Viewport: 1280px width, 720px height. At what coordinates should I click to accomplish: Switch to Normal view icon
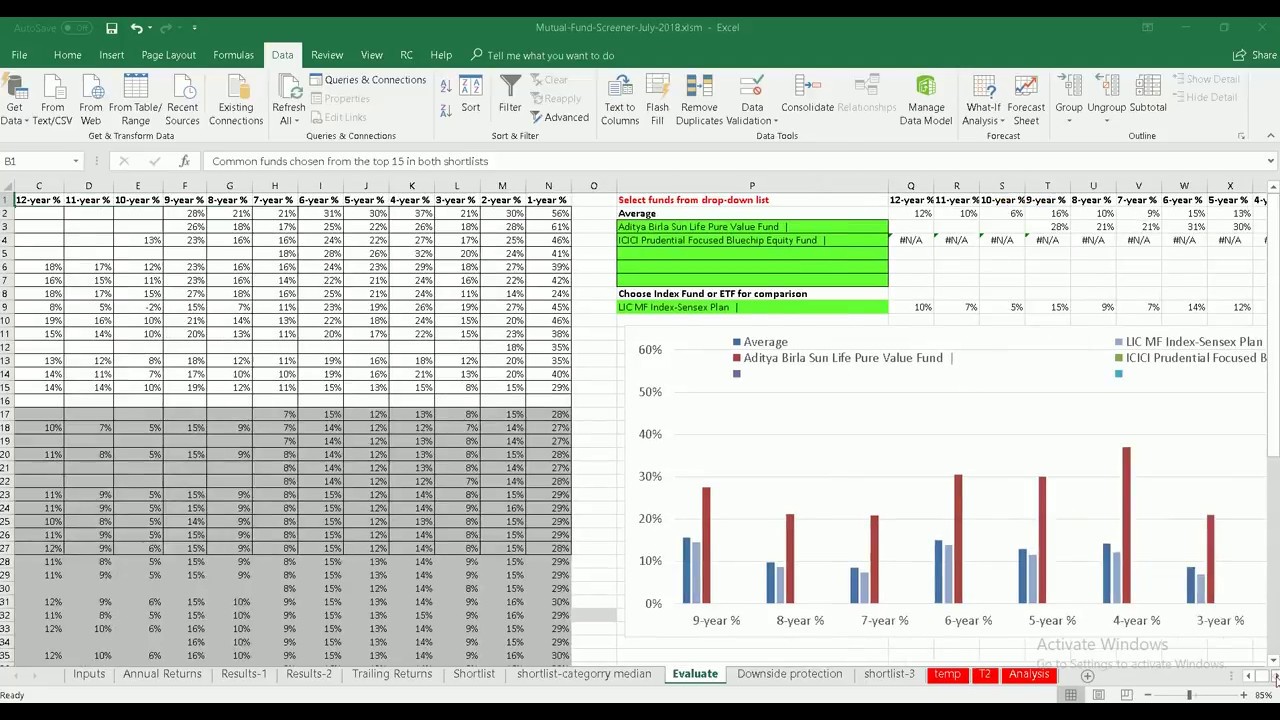[x=1070, y=695]
